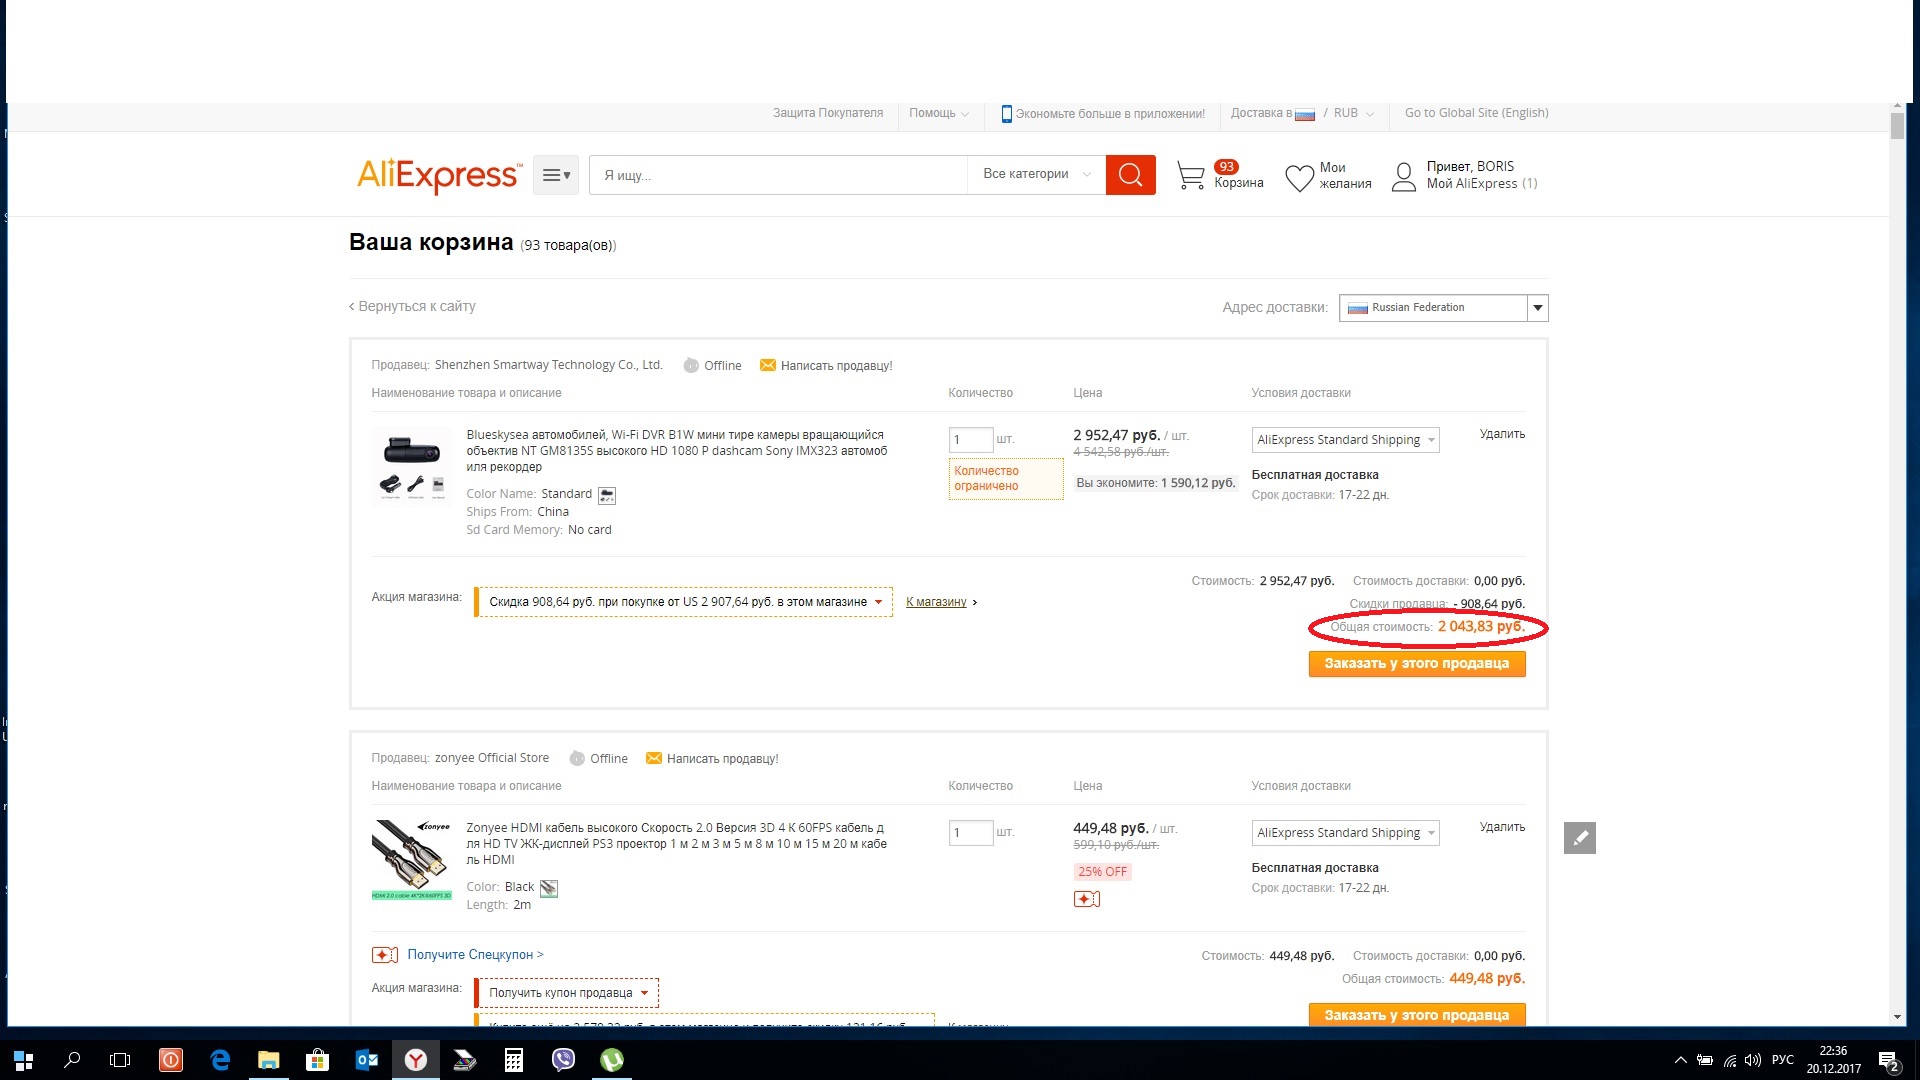Screen dimensions: 1920x1080
Task: Click 'Заказать у этого продавца' for Shenzhen Smartway
Action: (x=1416, y=664)
